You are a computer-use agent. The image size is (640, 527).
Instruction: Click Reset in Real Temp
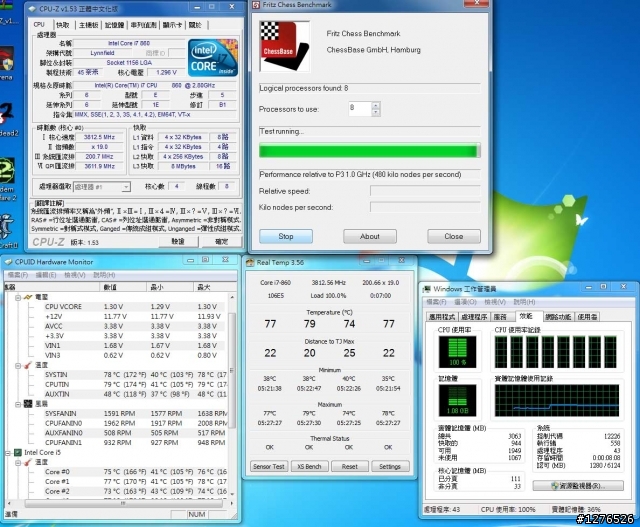click(350, 466)
